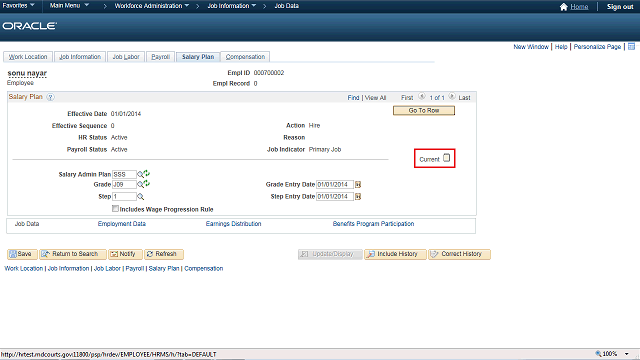Viewport: 640px width, 360px height.
Task: Click the Save button
Action: 22,254
